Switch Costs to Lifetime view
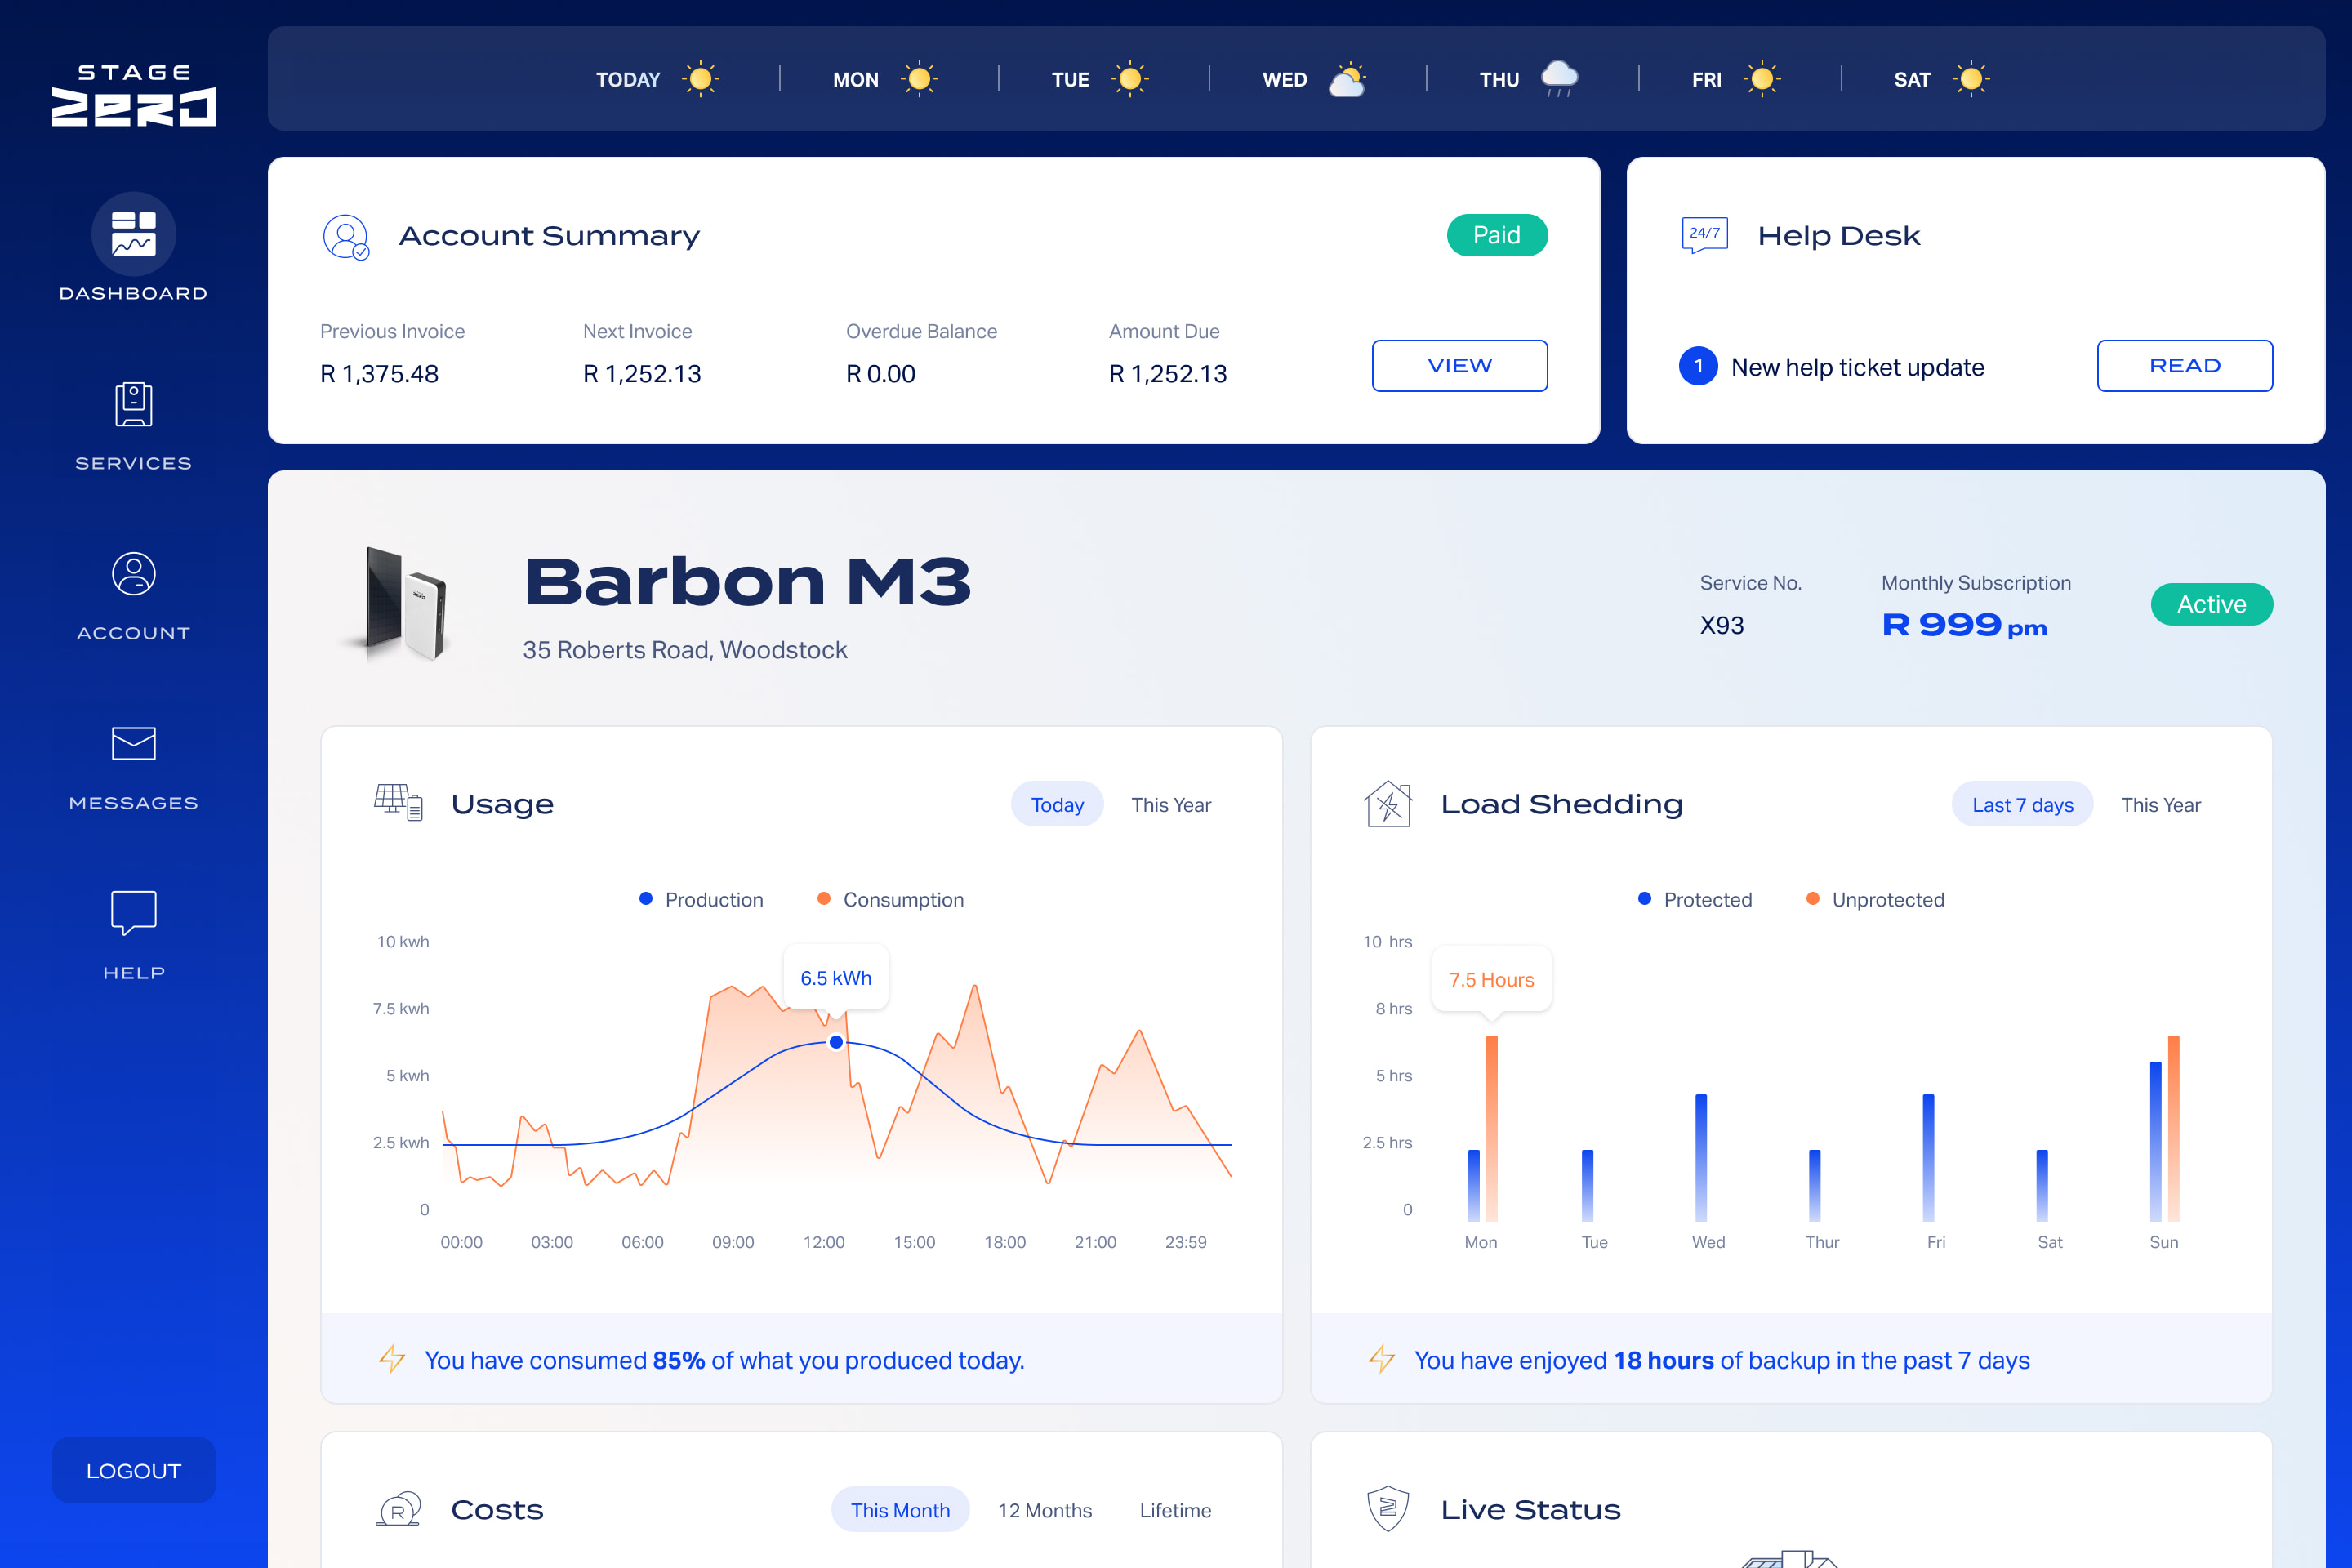This screenshot has height=1568, width=2352. click(1175, 1510)
